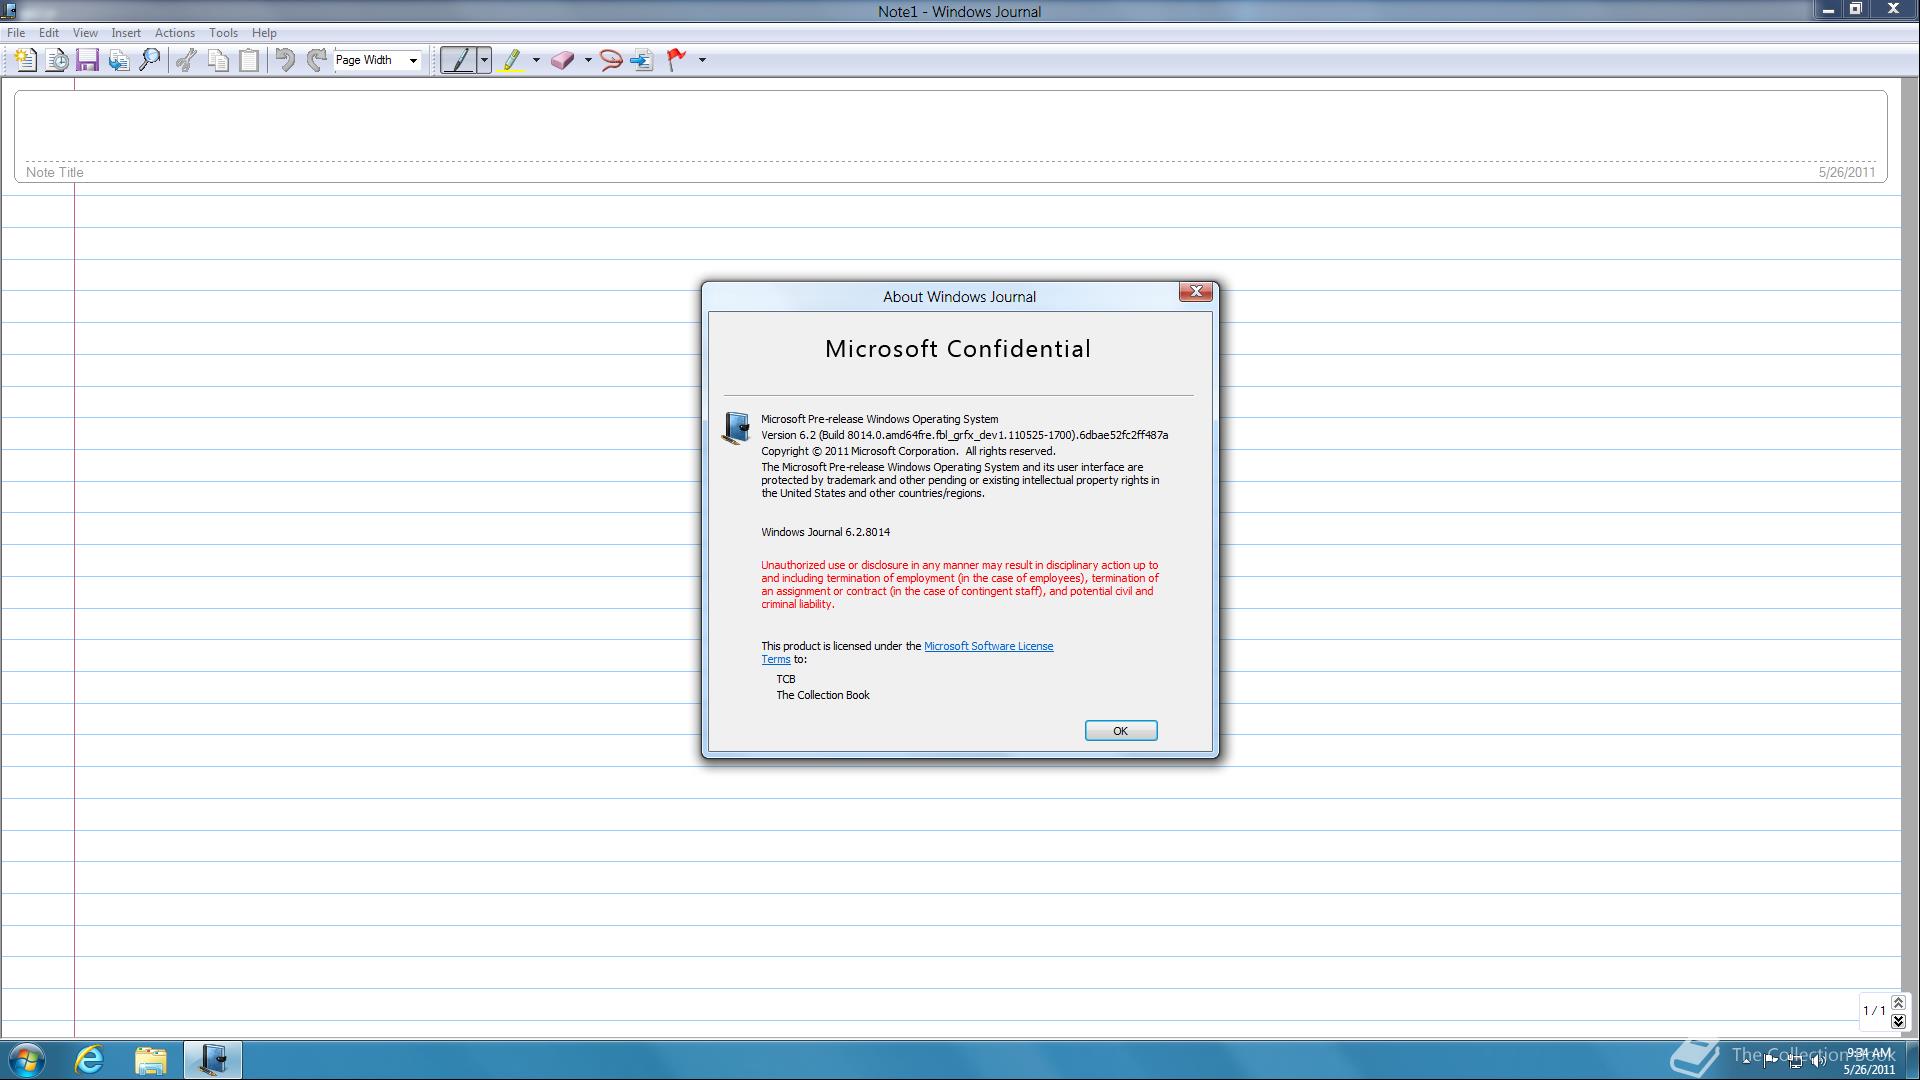1920x1080 pixels.
Task: Select the Lasso selection tool
Action: [x=611, y=60]
